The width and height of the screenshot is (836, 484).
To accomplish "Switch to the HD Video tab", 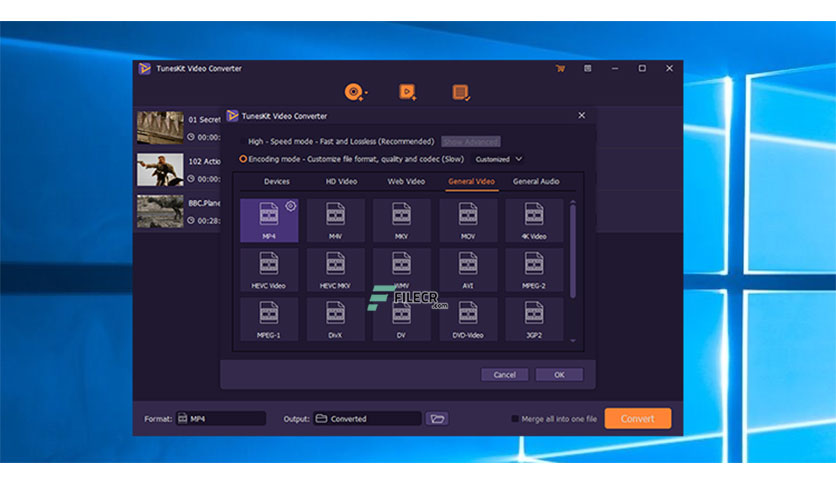I will (341, 181).
